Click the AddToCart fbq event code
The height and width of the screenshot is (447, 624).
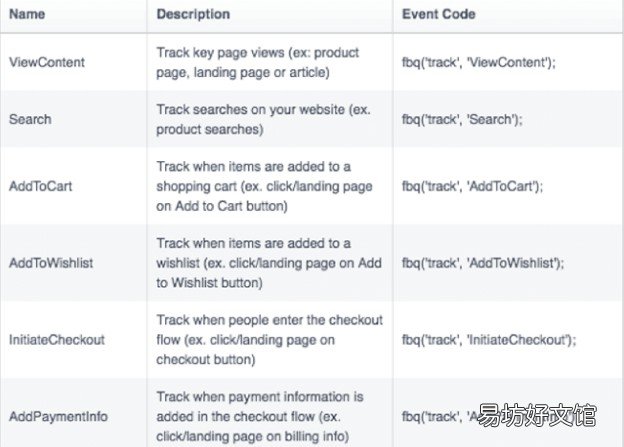tap(472, 186)
